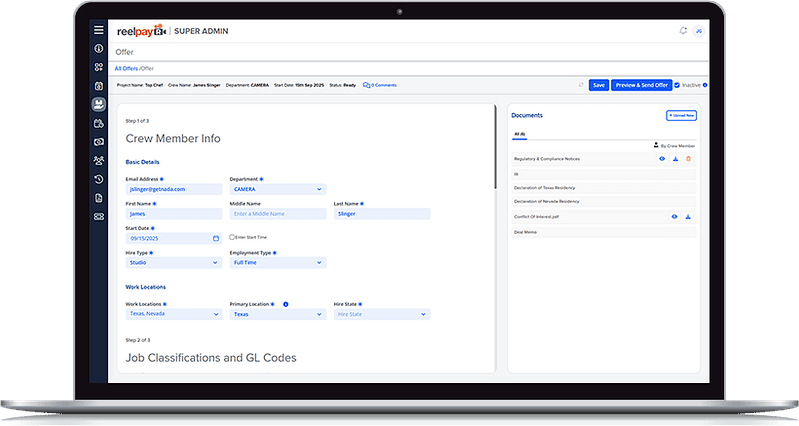Click the Crew Member Info heading
The image size is (799, 426).
tap(173, 139)
